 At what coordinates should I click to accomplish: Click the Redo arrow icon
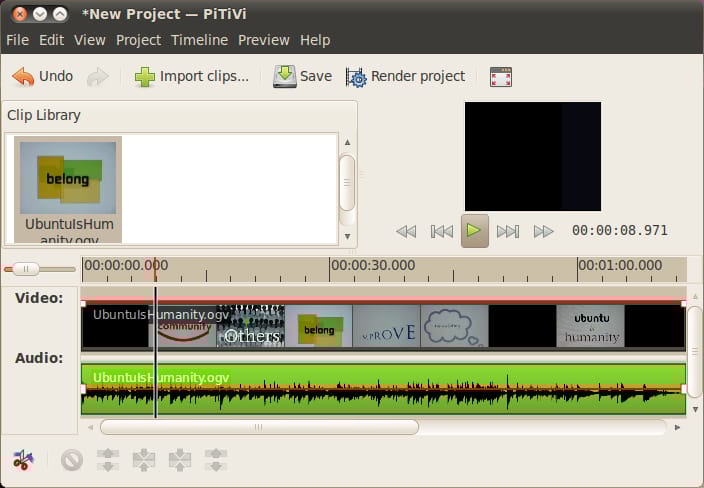(x=98, y=76)
